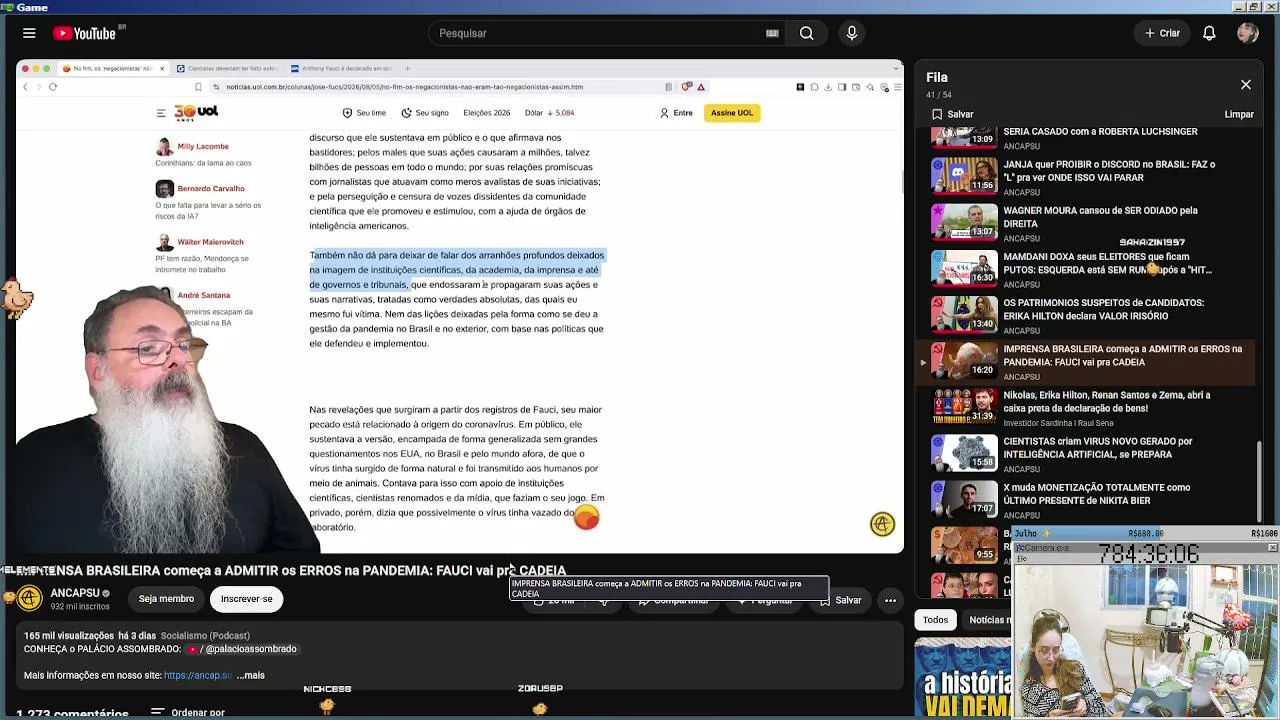The width and height of the screenshot is (1280, 720).
Task: Open Eleições 2026 in UOL header
Action: tap(486, 113)
